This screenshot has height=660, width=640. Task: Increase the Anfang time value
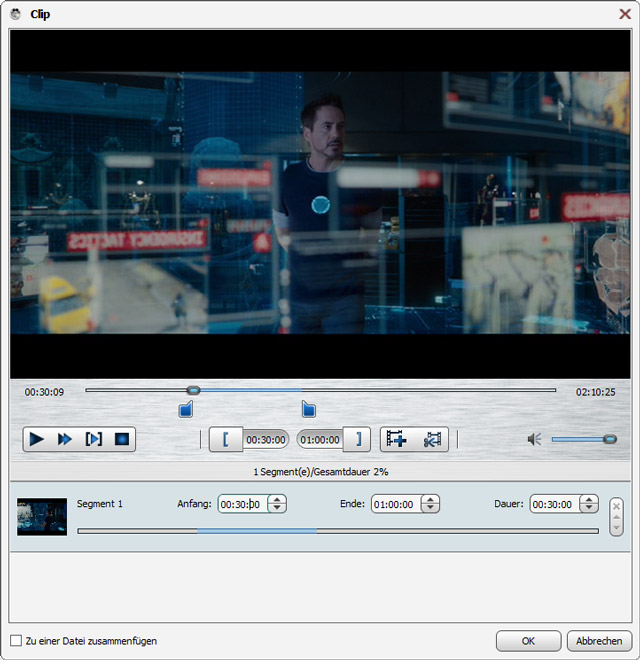(277, 500)
